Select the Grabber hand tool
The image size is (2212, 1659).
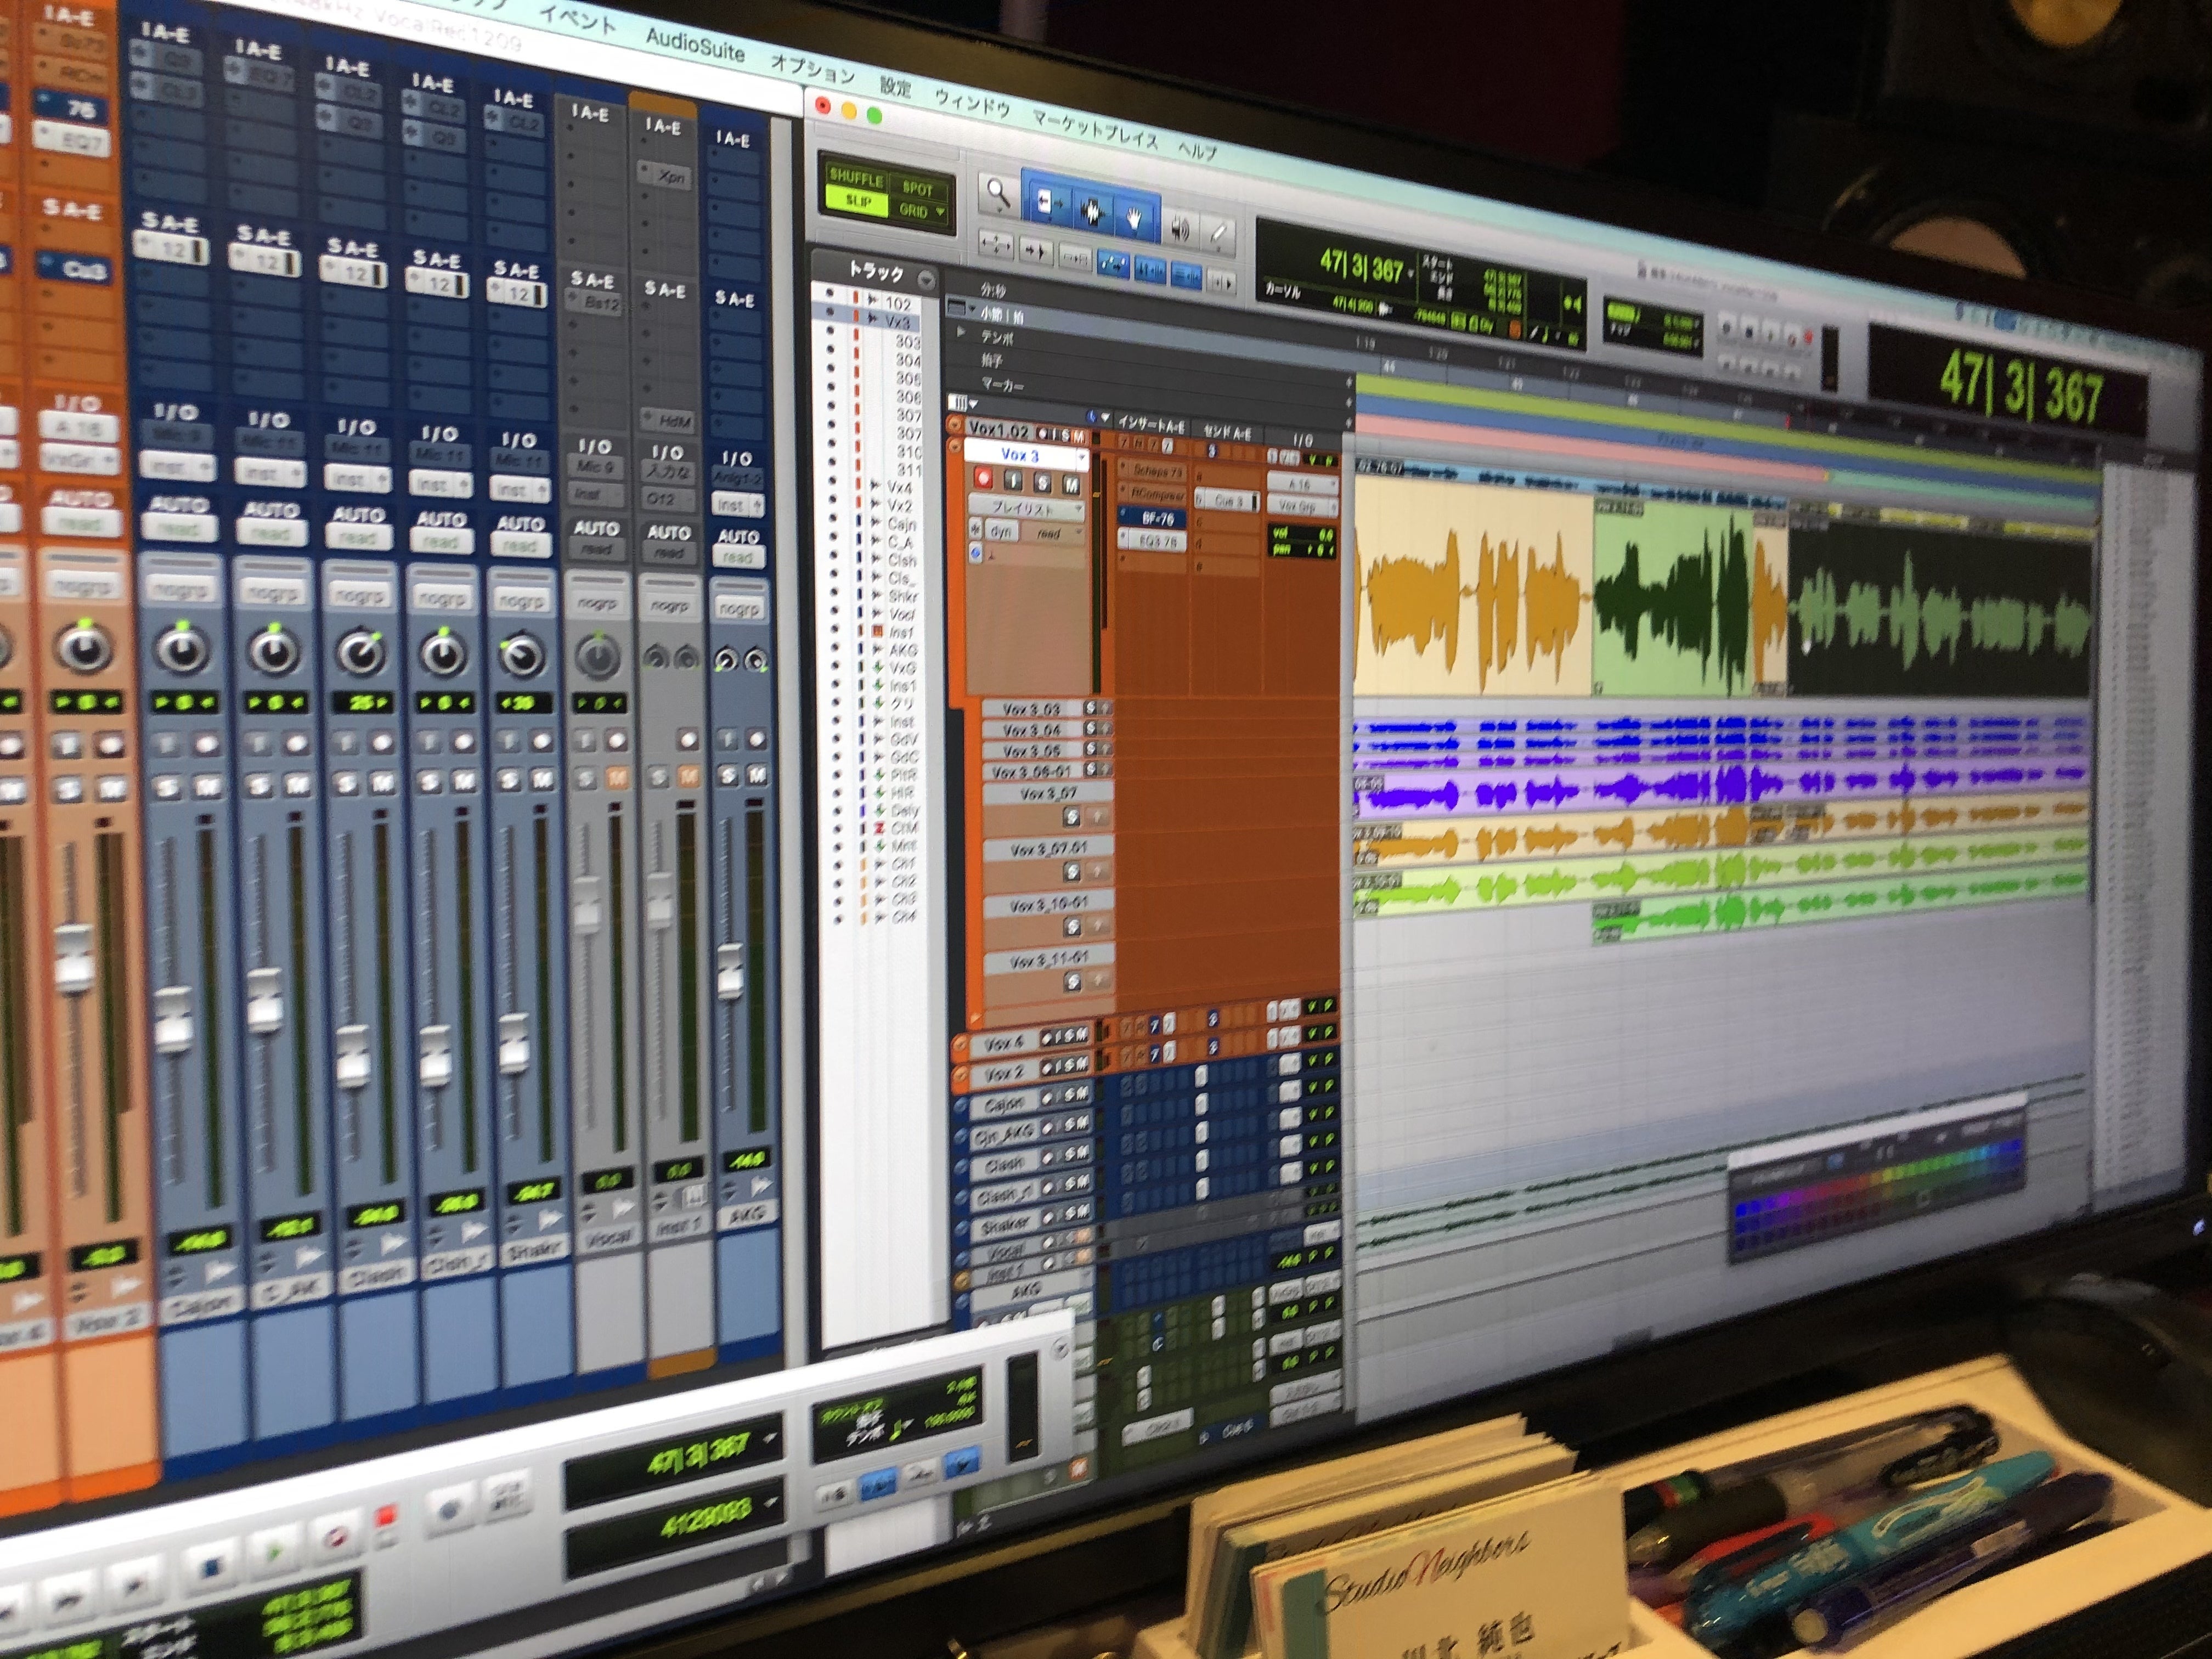(x=1134, y=219)
